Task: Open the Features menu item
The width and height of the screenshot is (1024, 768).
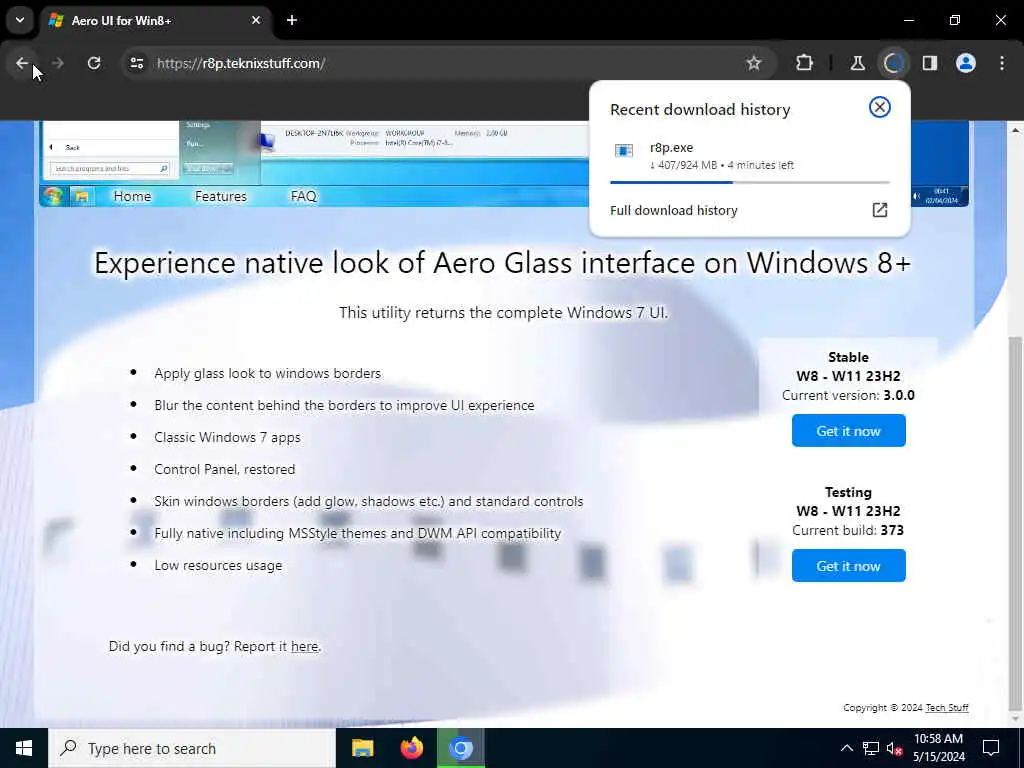Action: (221, 196)
